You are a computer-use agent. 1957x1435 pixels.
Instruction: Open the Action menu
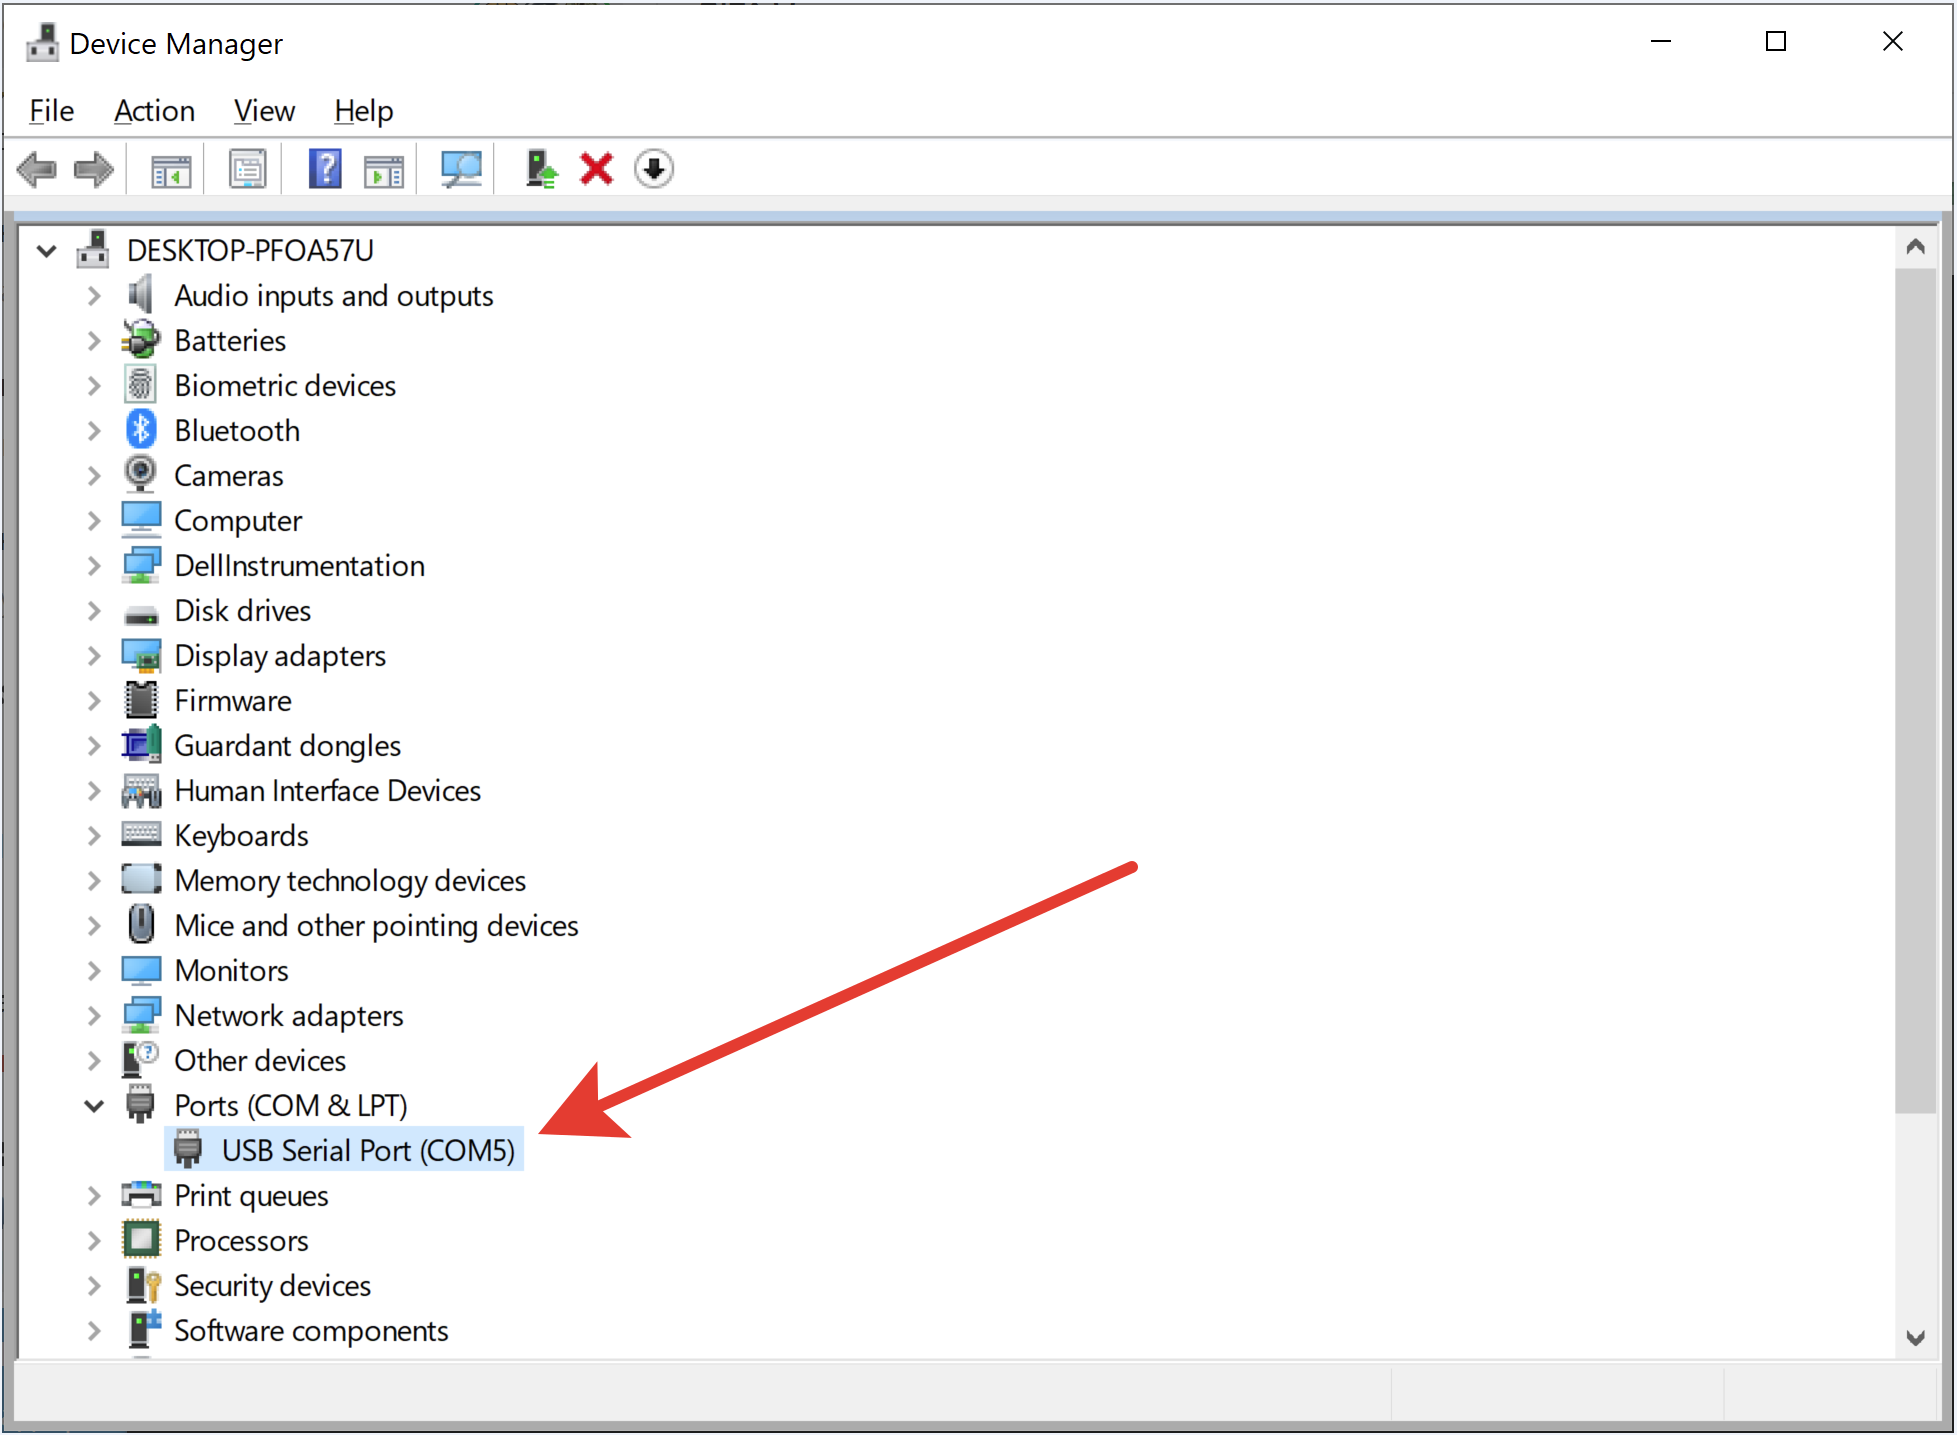154,110
